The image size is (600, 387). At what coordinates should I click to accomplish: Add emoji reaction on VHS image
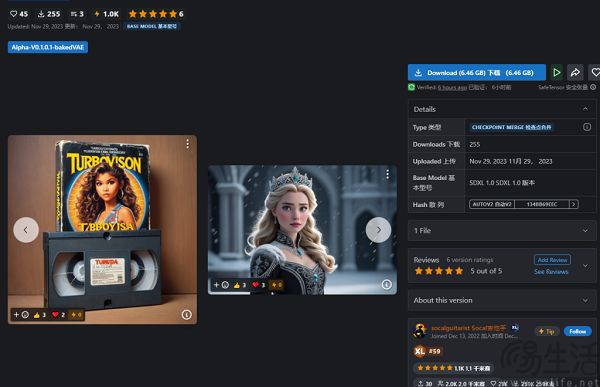[21, 315]
